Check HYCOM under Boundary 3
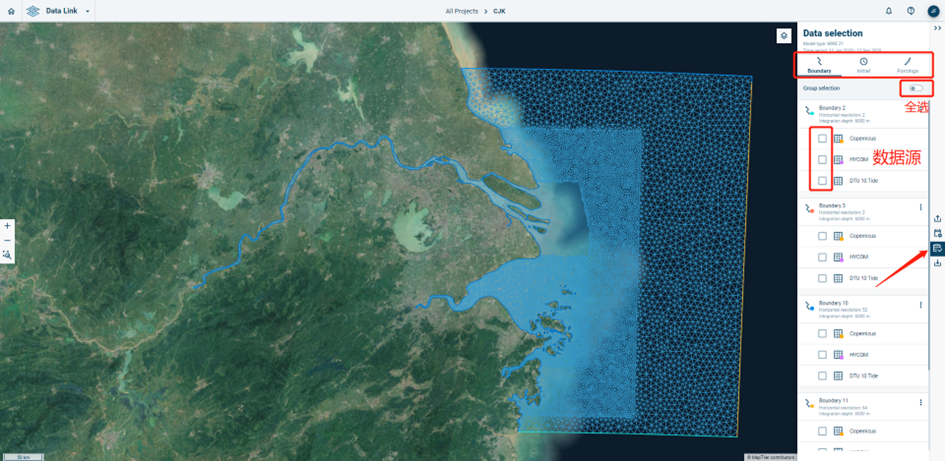The image size is (945, 461). click(x=823, y=257)
